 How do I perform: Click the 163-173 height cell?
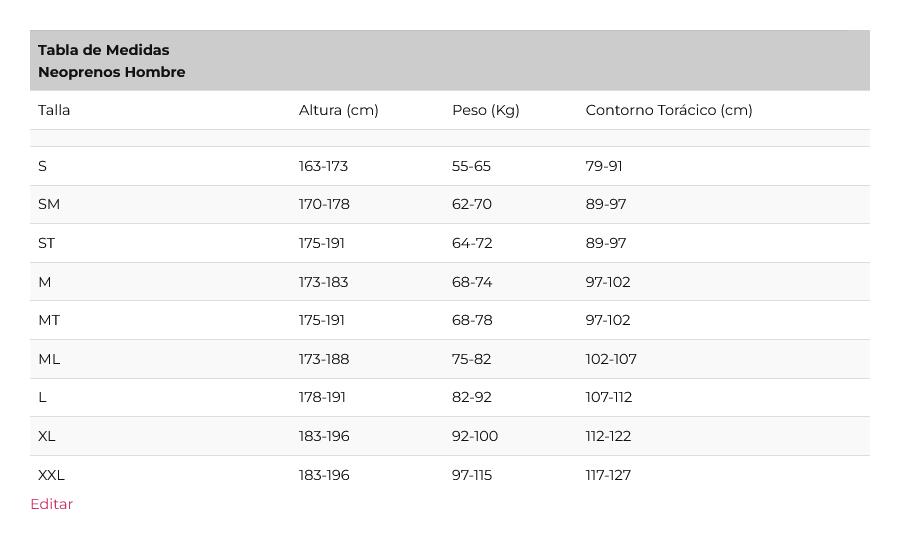coord(323,166)
